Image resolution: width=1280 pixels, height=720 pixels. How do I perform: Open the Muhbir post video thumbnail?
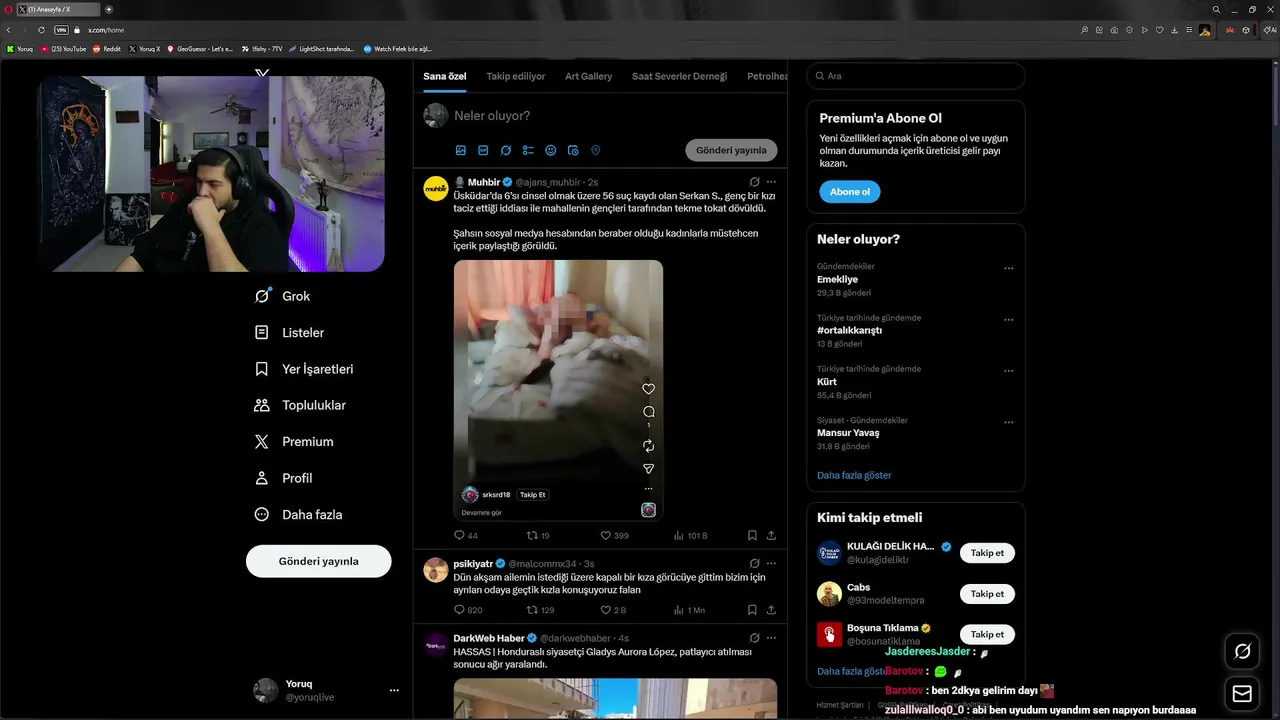(x=558, y=390)
